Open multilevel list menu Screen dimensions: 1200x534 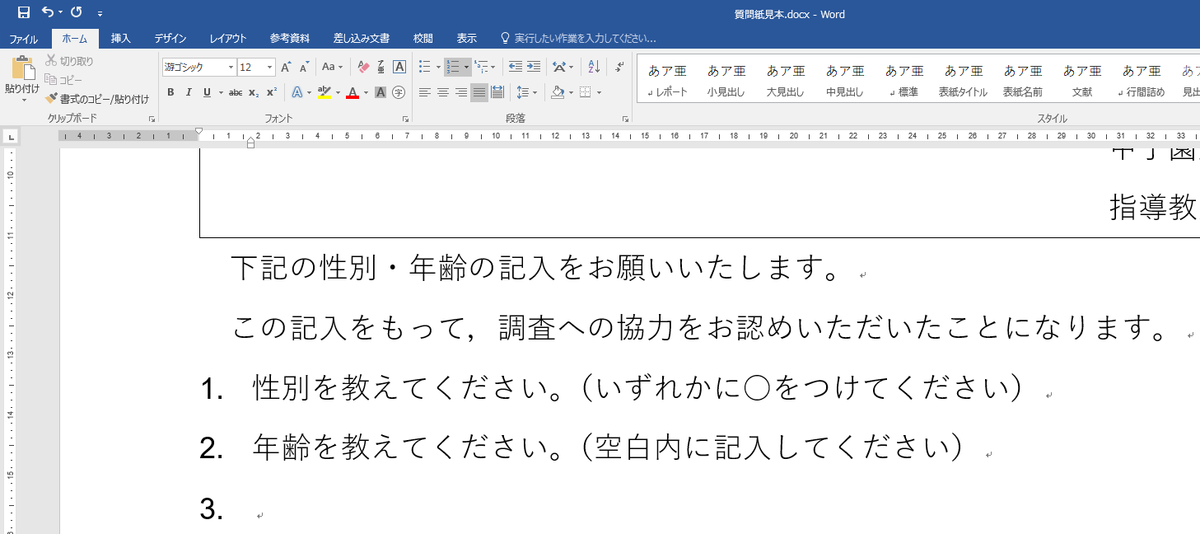point(482,67)
